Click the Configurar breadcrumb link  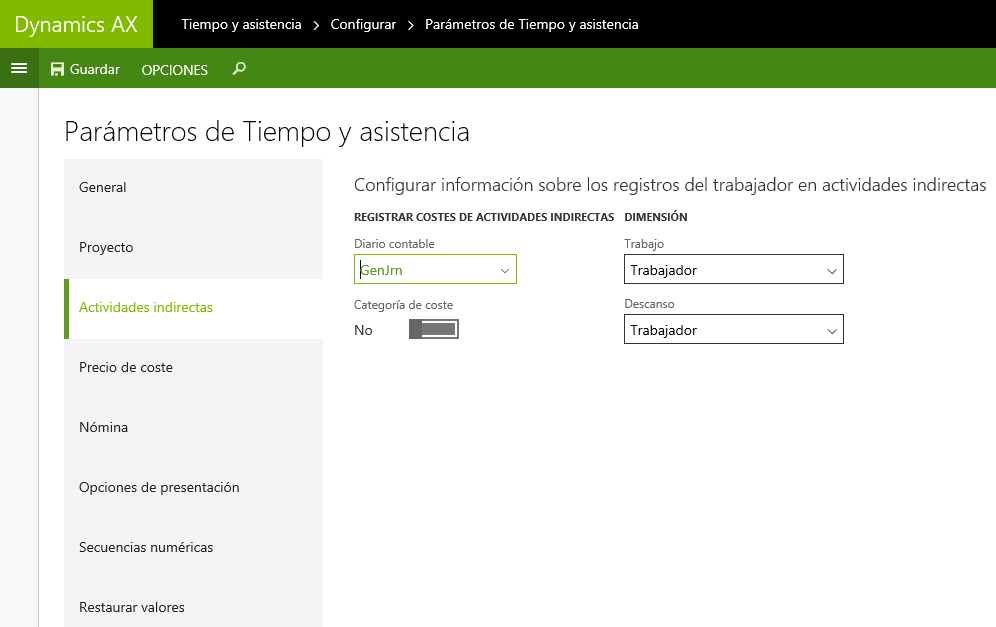[363, 24]
